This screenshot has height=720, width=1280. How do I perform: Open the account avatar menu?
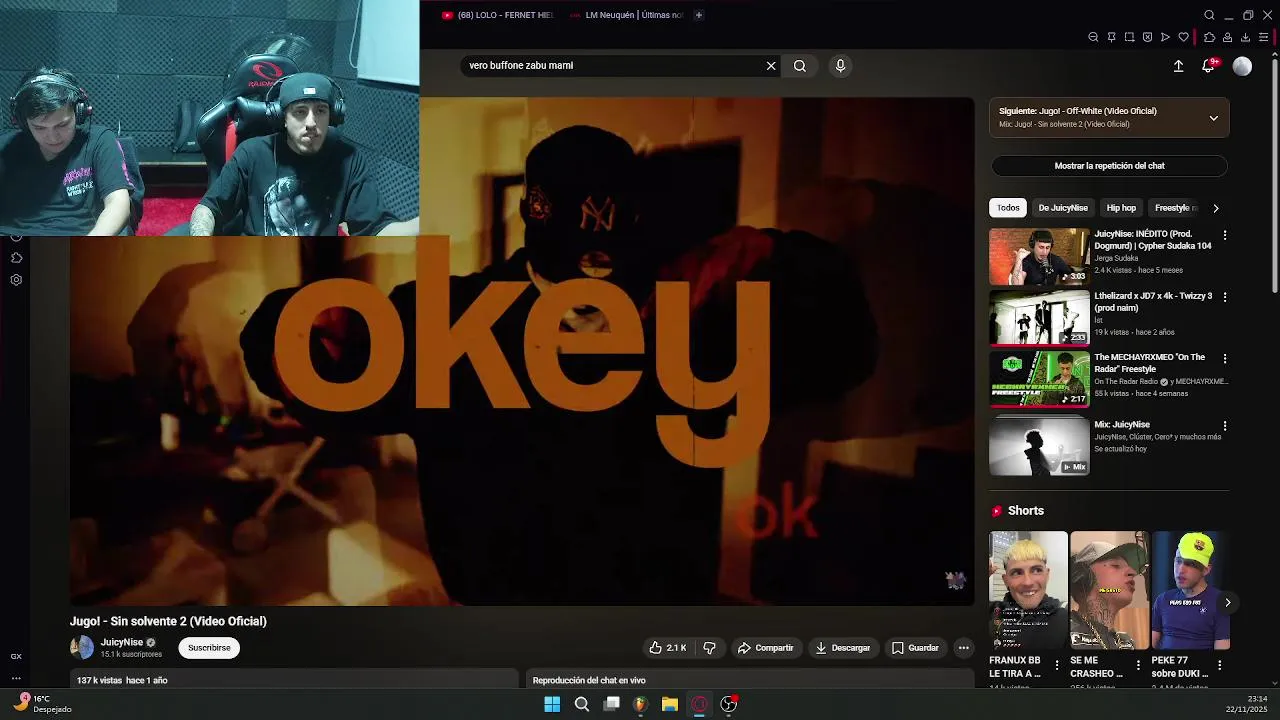pyautogui.click(x=1242, y=66)
